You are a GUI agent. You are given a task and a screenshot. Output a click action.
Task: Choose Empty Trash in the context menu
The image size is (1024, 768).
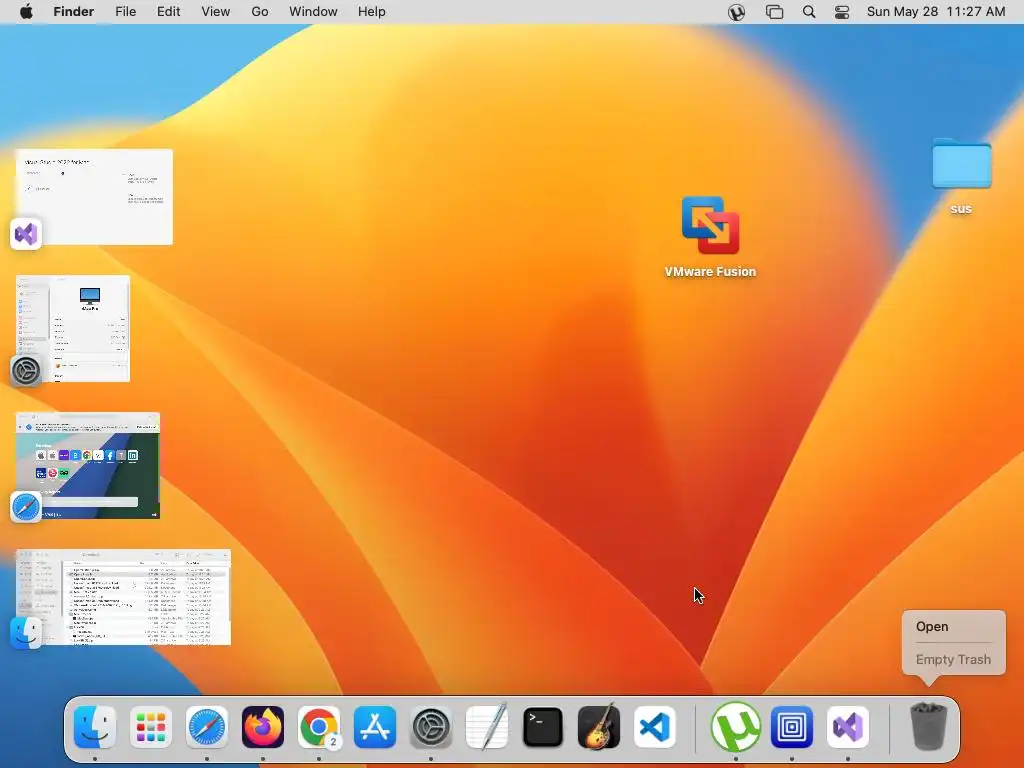953,659
